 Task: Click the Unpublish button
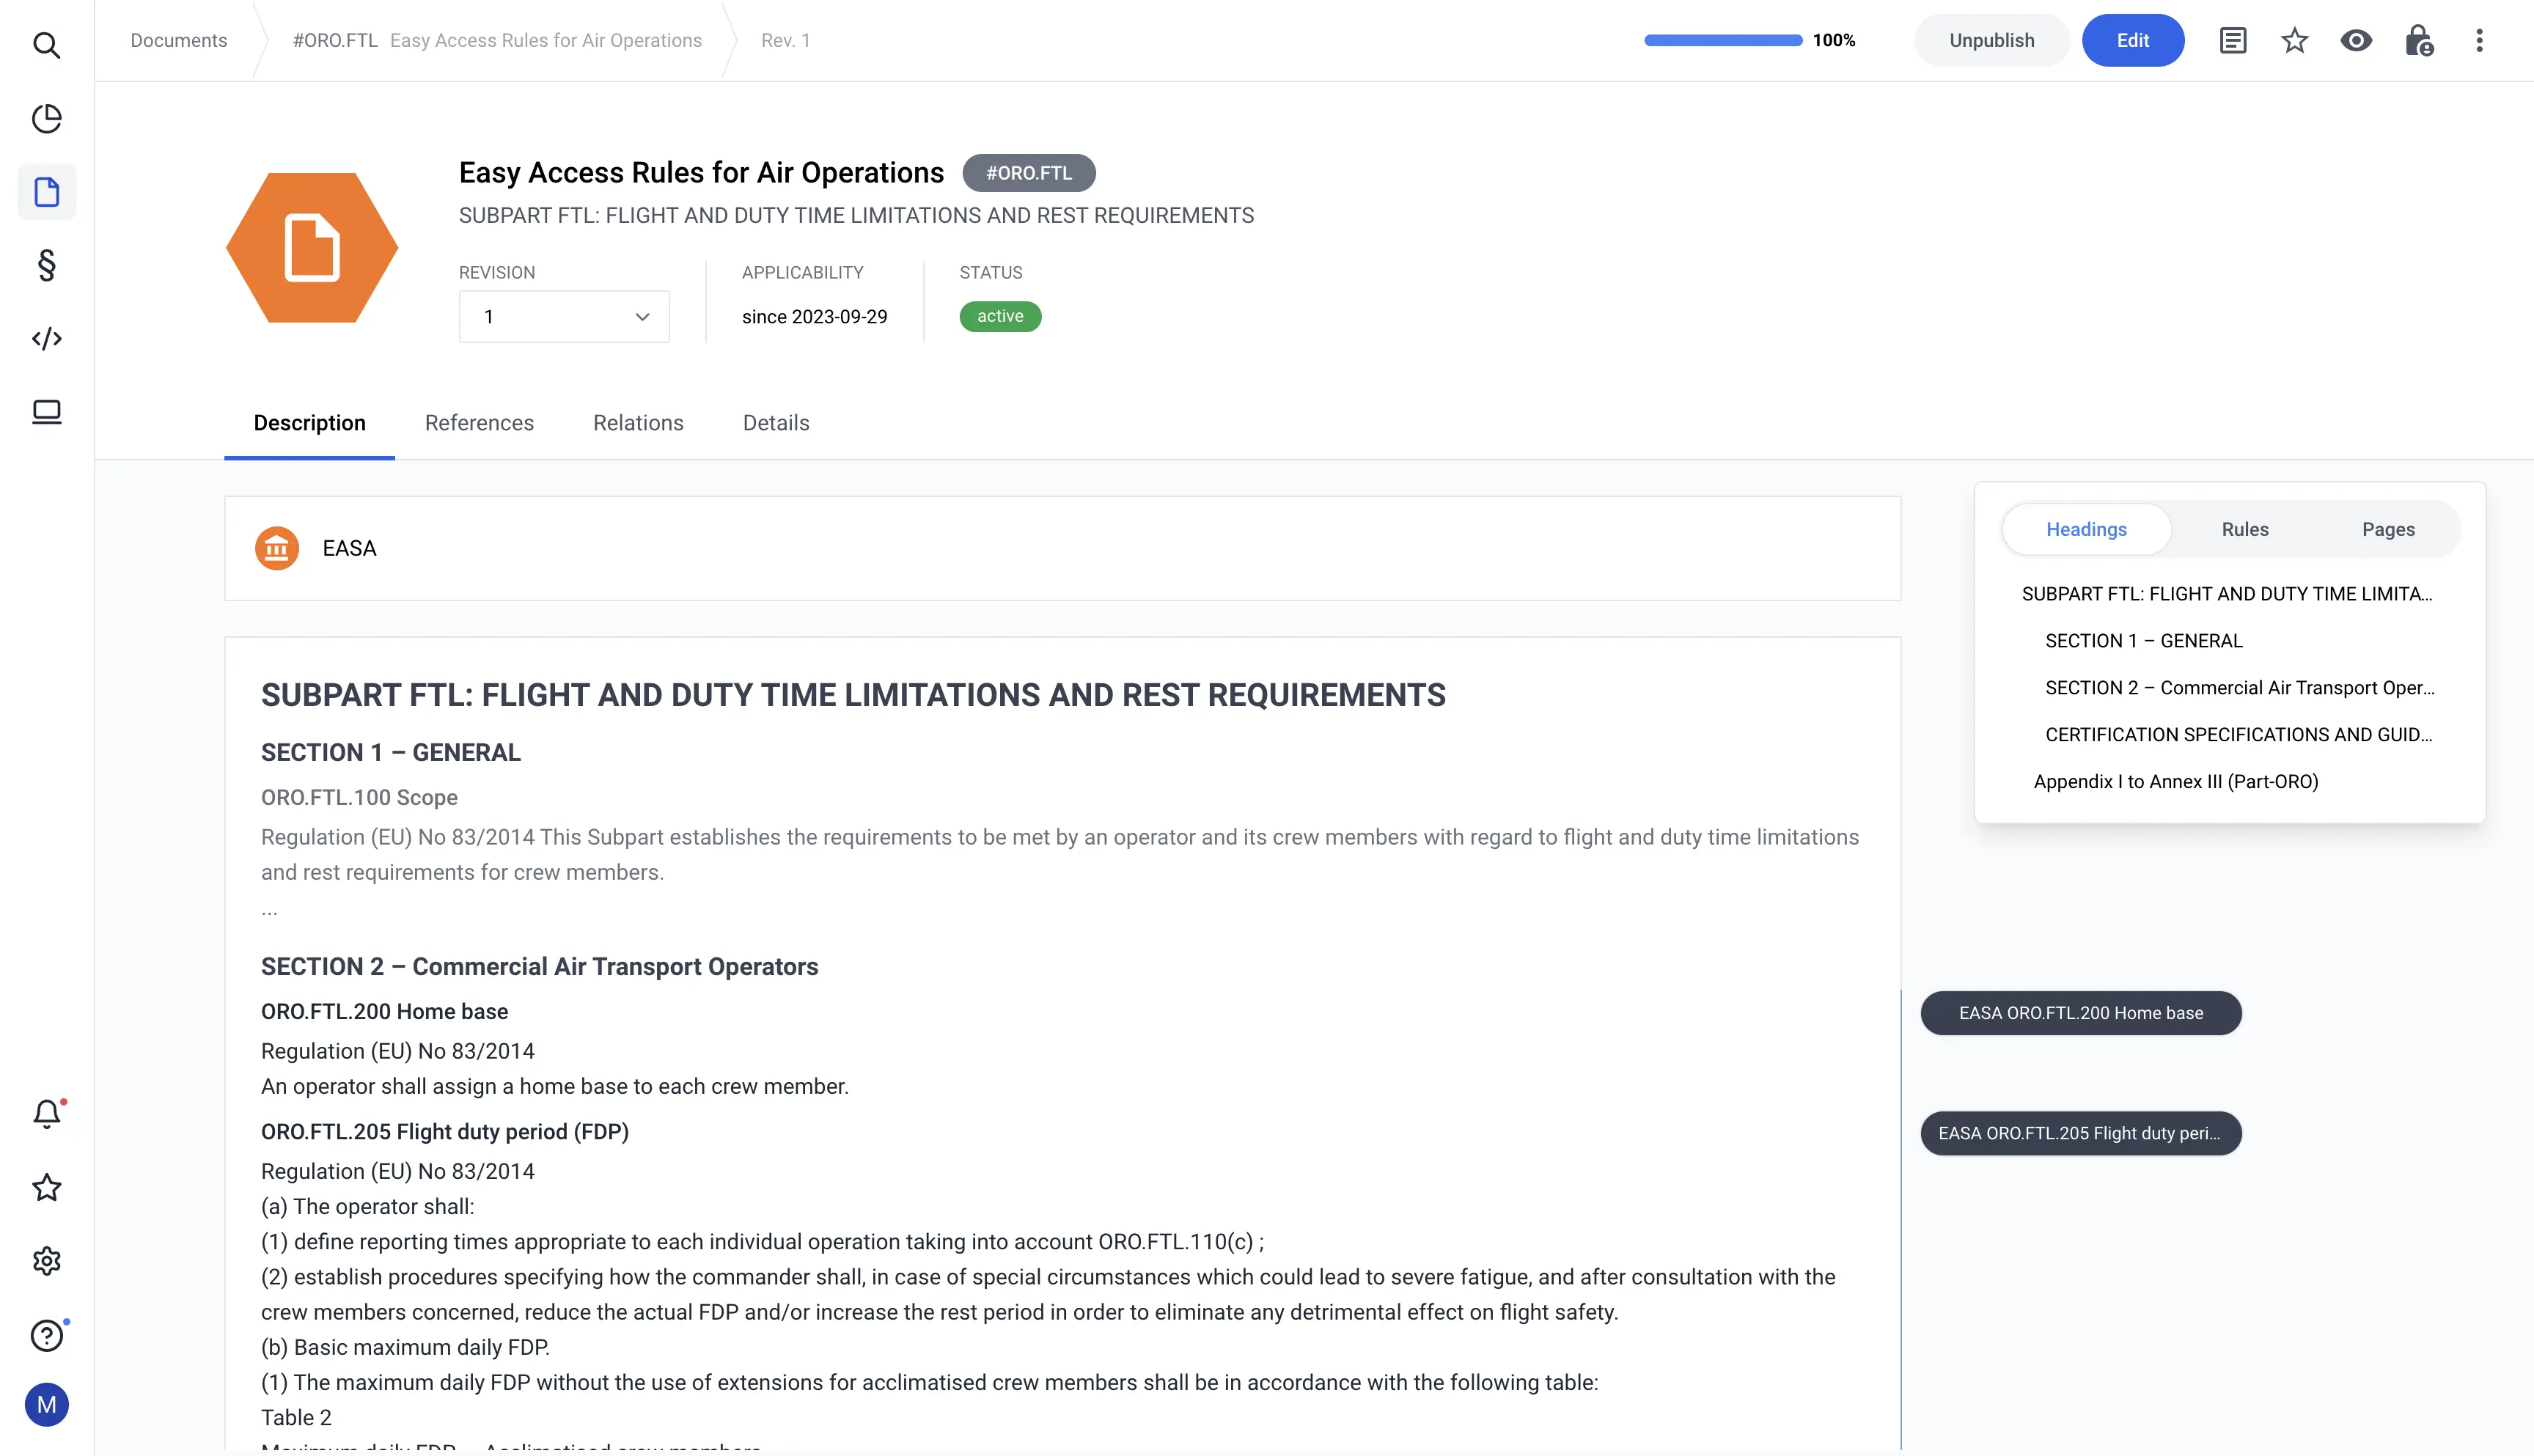(1991, 41)
